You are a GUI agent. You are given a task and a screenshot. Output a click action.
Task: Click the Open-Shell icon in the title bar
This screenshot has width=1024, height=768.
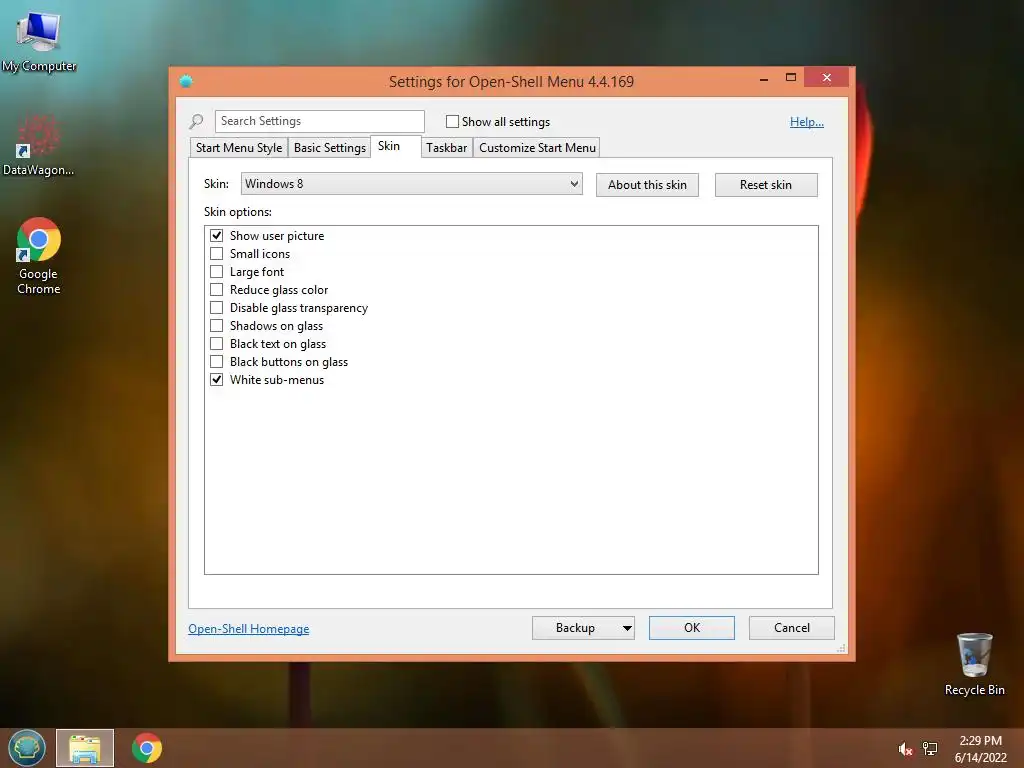coord(186,82)
